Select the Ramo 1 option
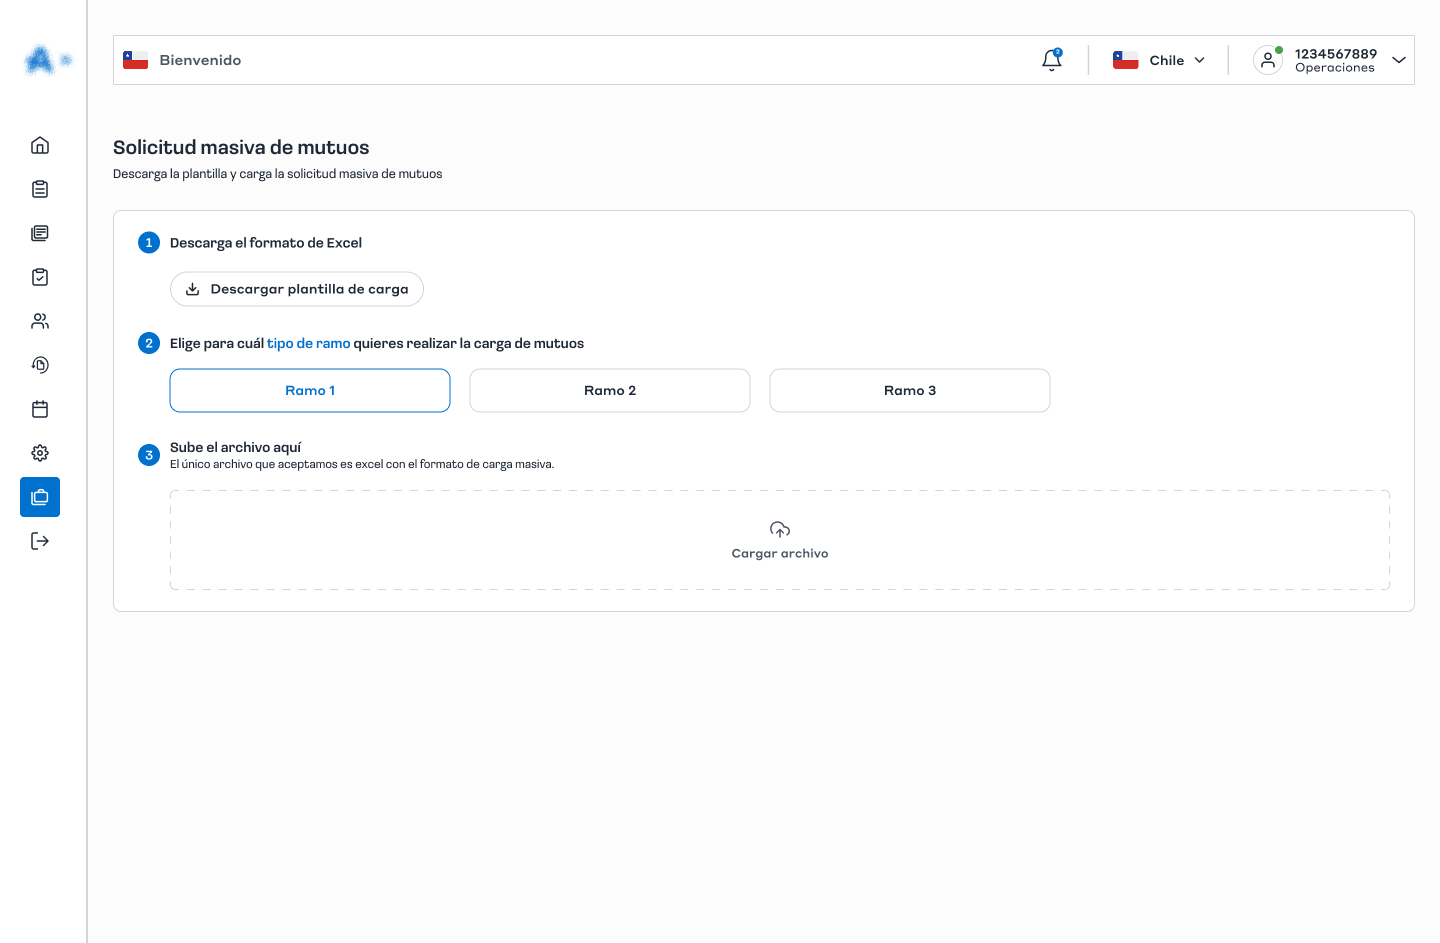The height and width of the screenshot is (943, 1440). [310, 391]
